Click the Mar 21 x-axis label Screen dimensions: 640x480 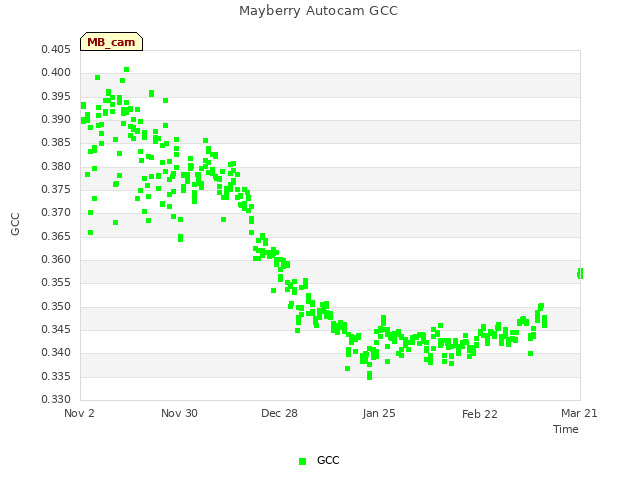click(x=579, y=413)
